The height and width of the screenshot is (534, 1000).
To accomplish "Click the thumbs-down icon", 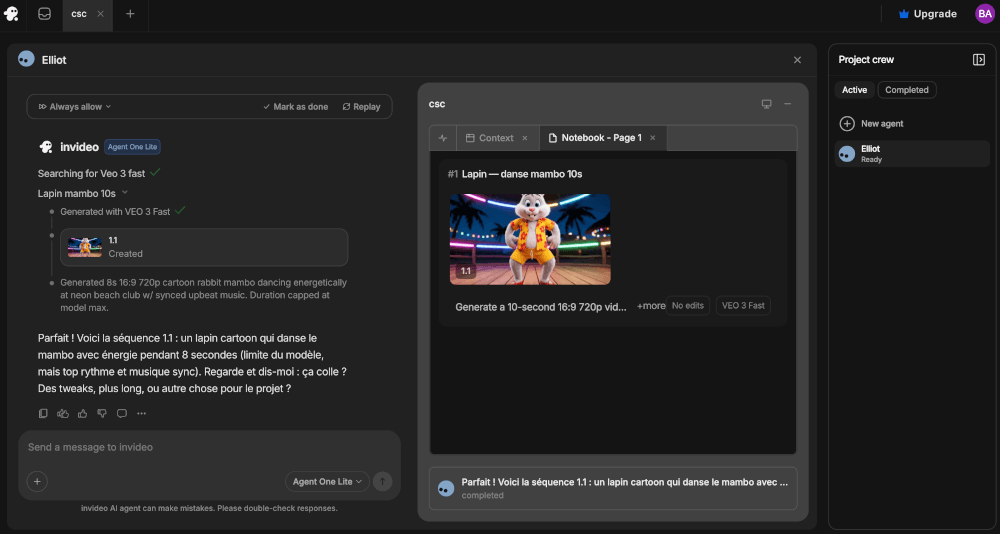I will (102, 413).
